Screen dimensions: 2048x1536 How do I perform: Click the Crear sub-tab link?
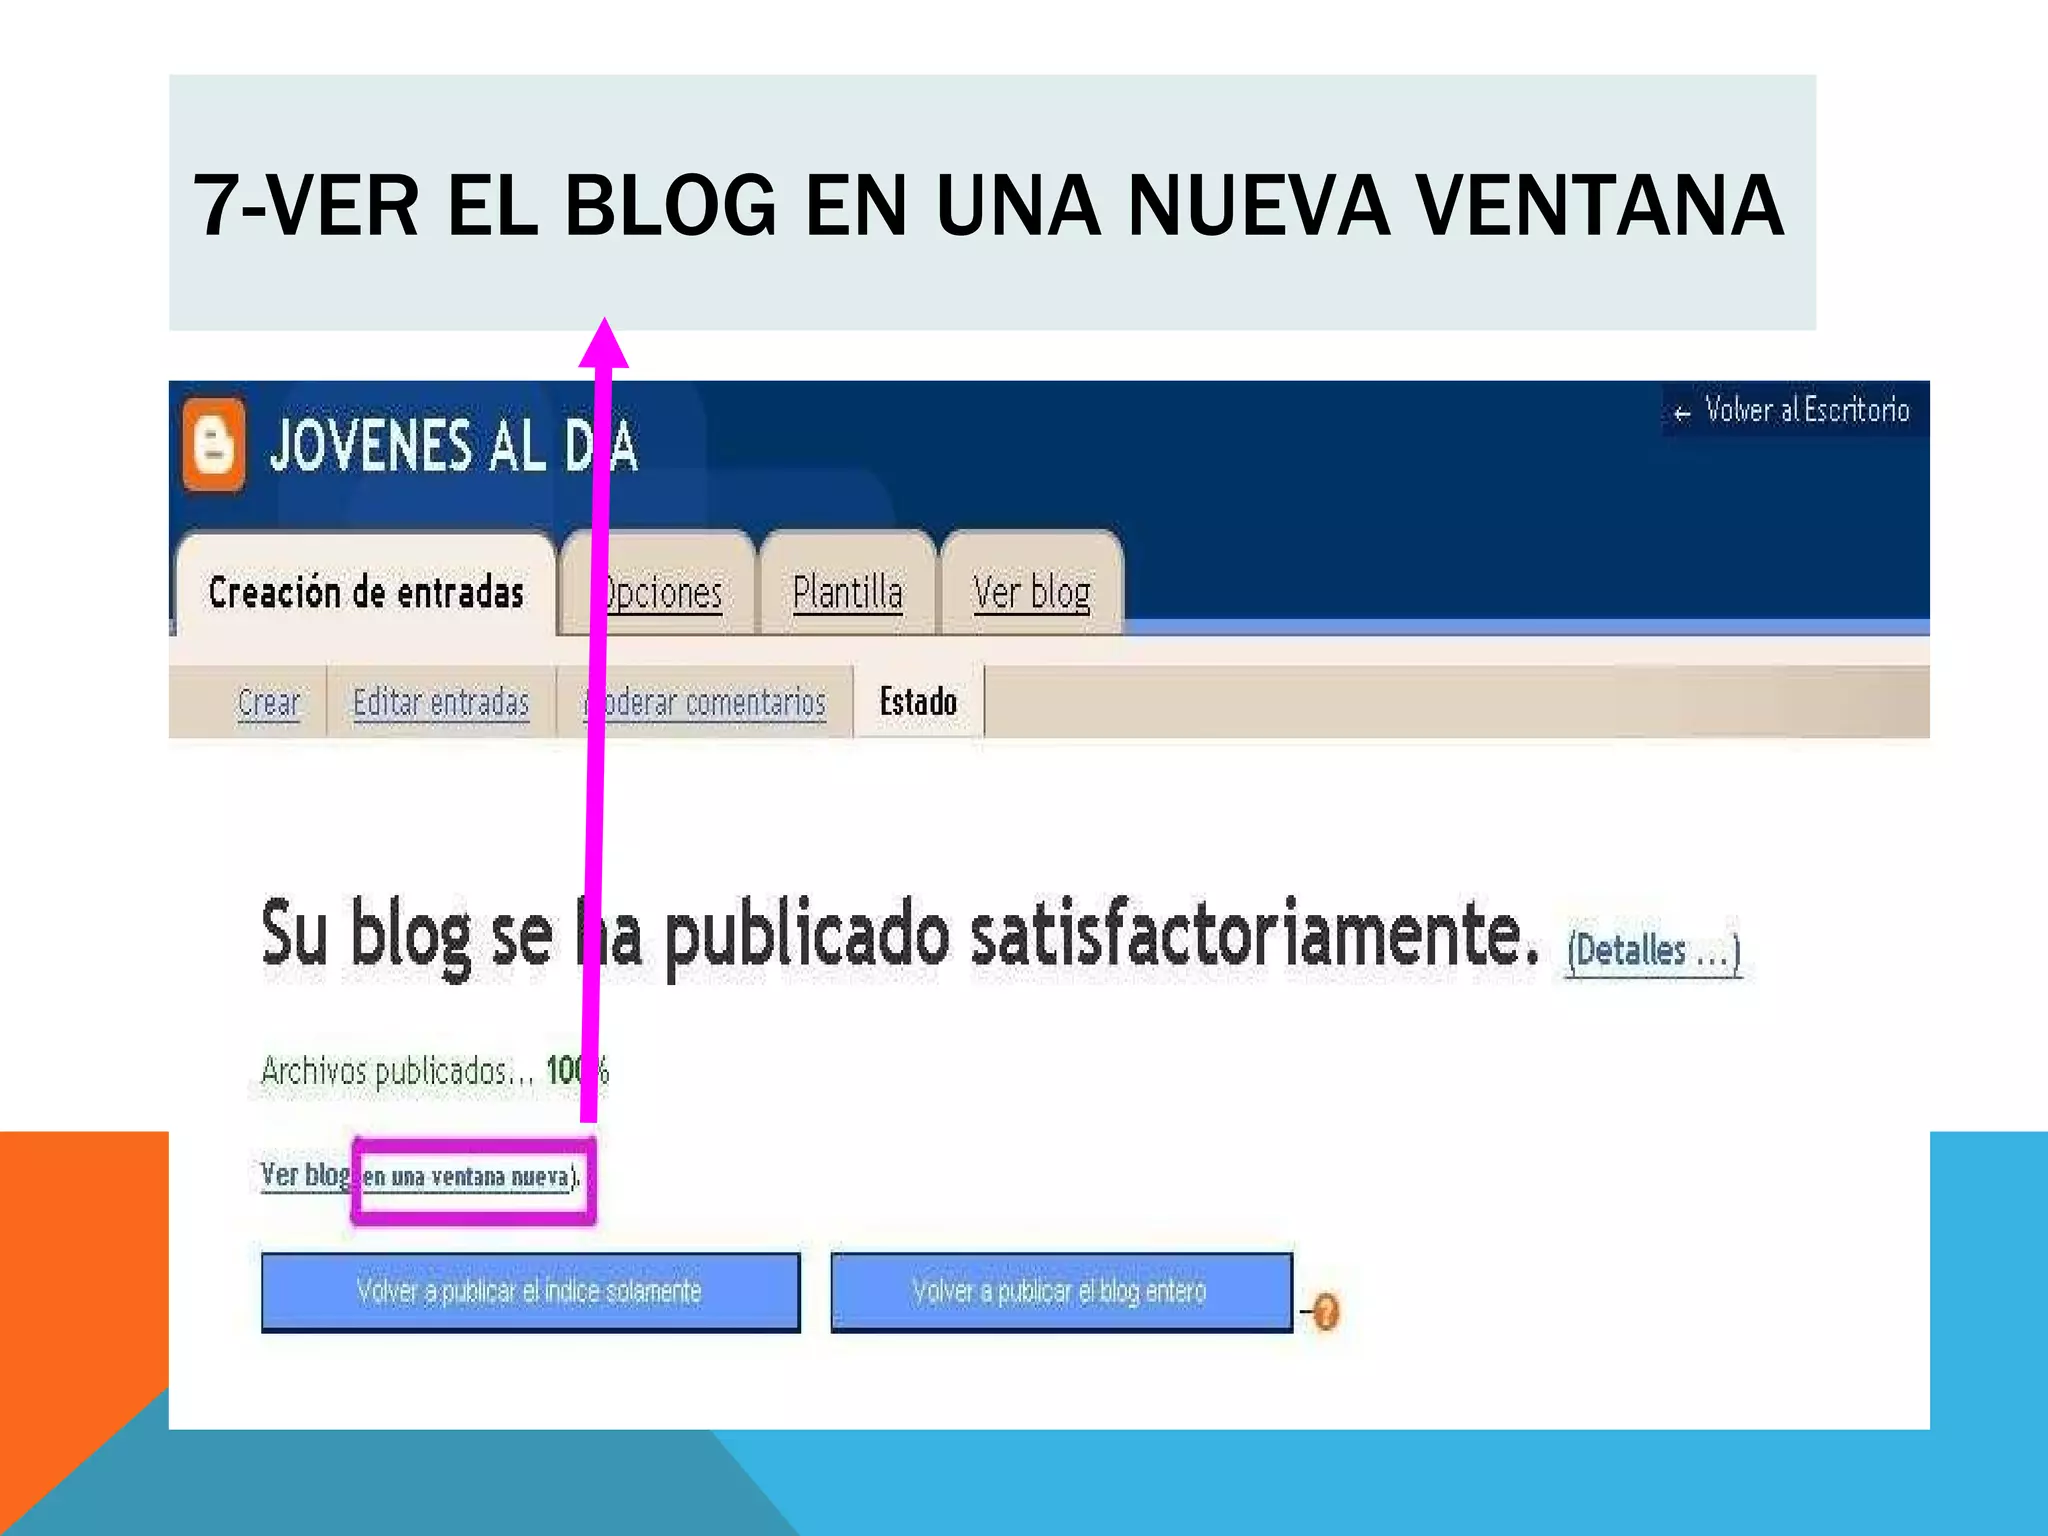[269, 702]
